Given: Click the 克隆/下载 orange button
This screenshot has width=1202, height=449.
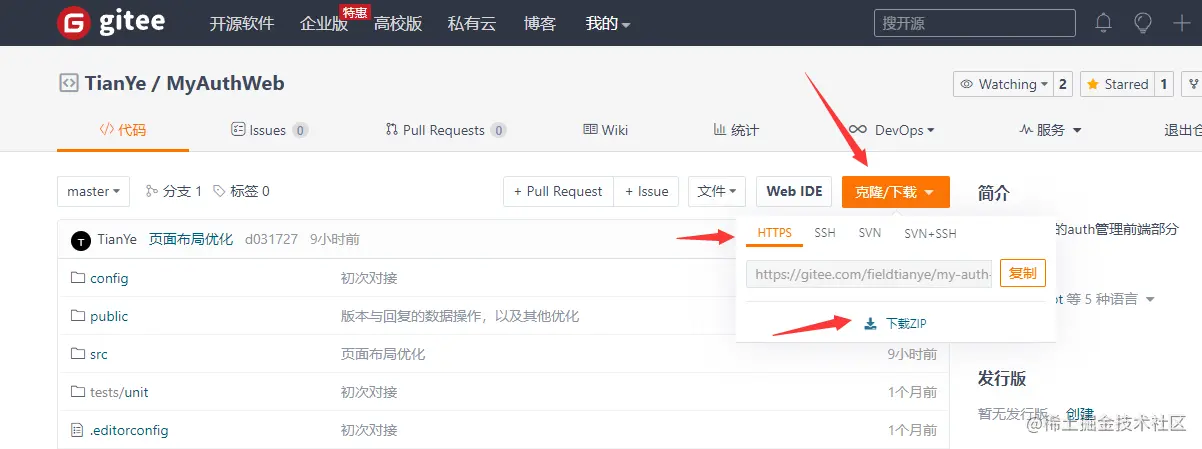Looking at the screenshot, I should point(895,192).
